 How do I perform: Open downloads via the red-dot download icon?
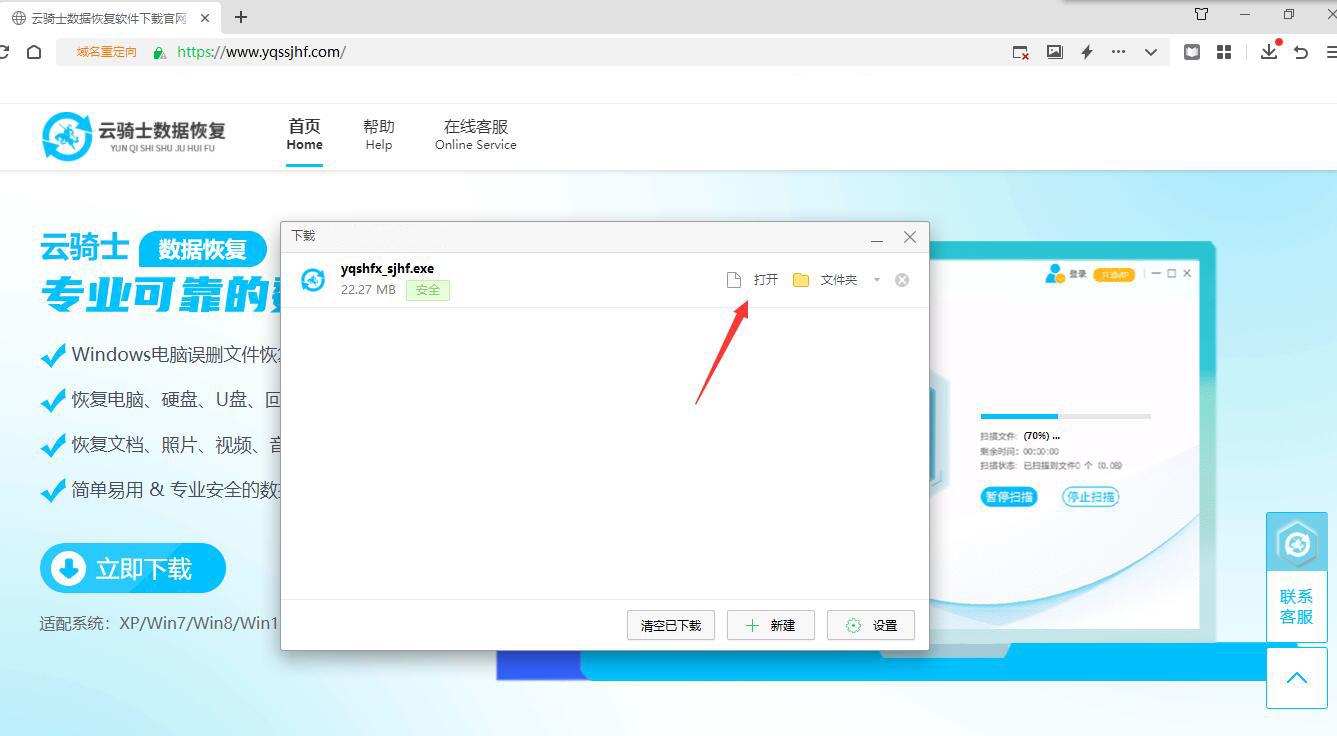coord(1268,51)
